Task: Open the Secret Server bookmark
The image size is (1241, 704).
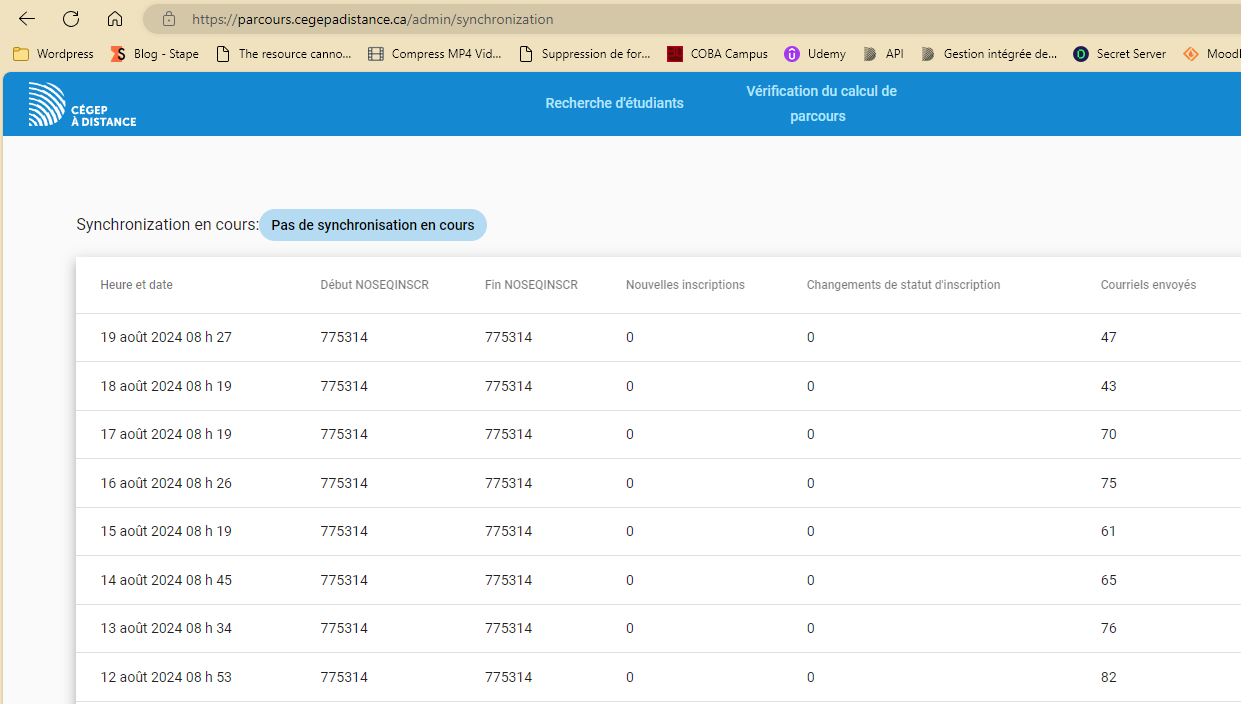Action: pyautogui.click(x=1119, y=54)
